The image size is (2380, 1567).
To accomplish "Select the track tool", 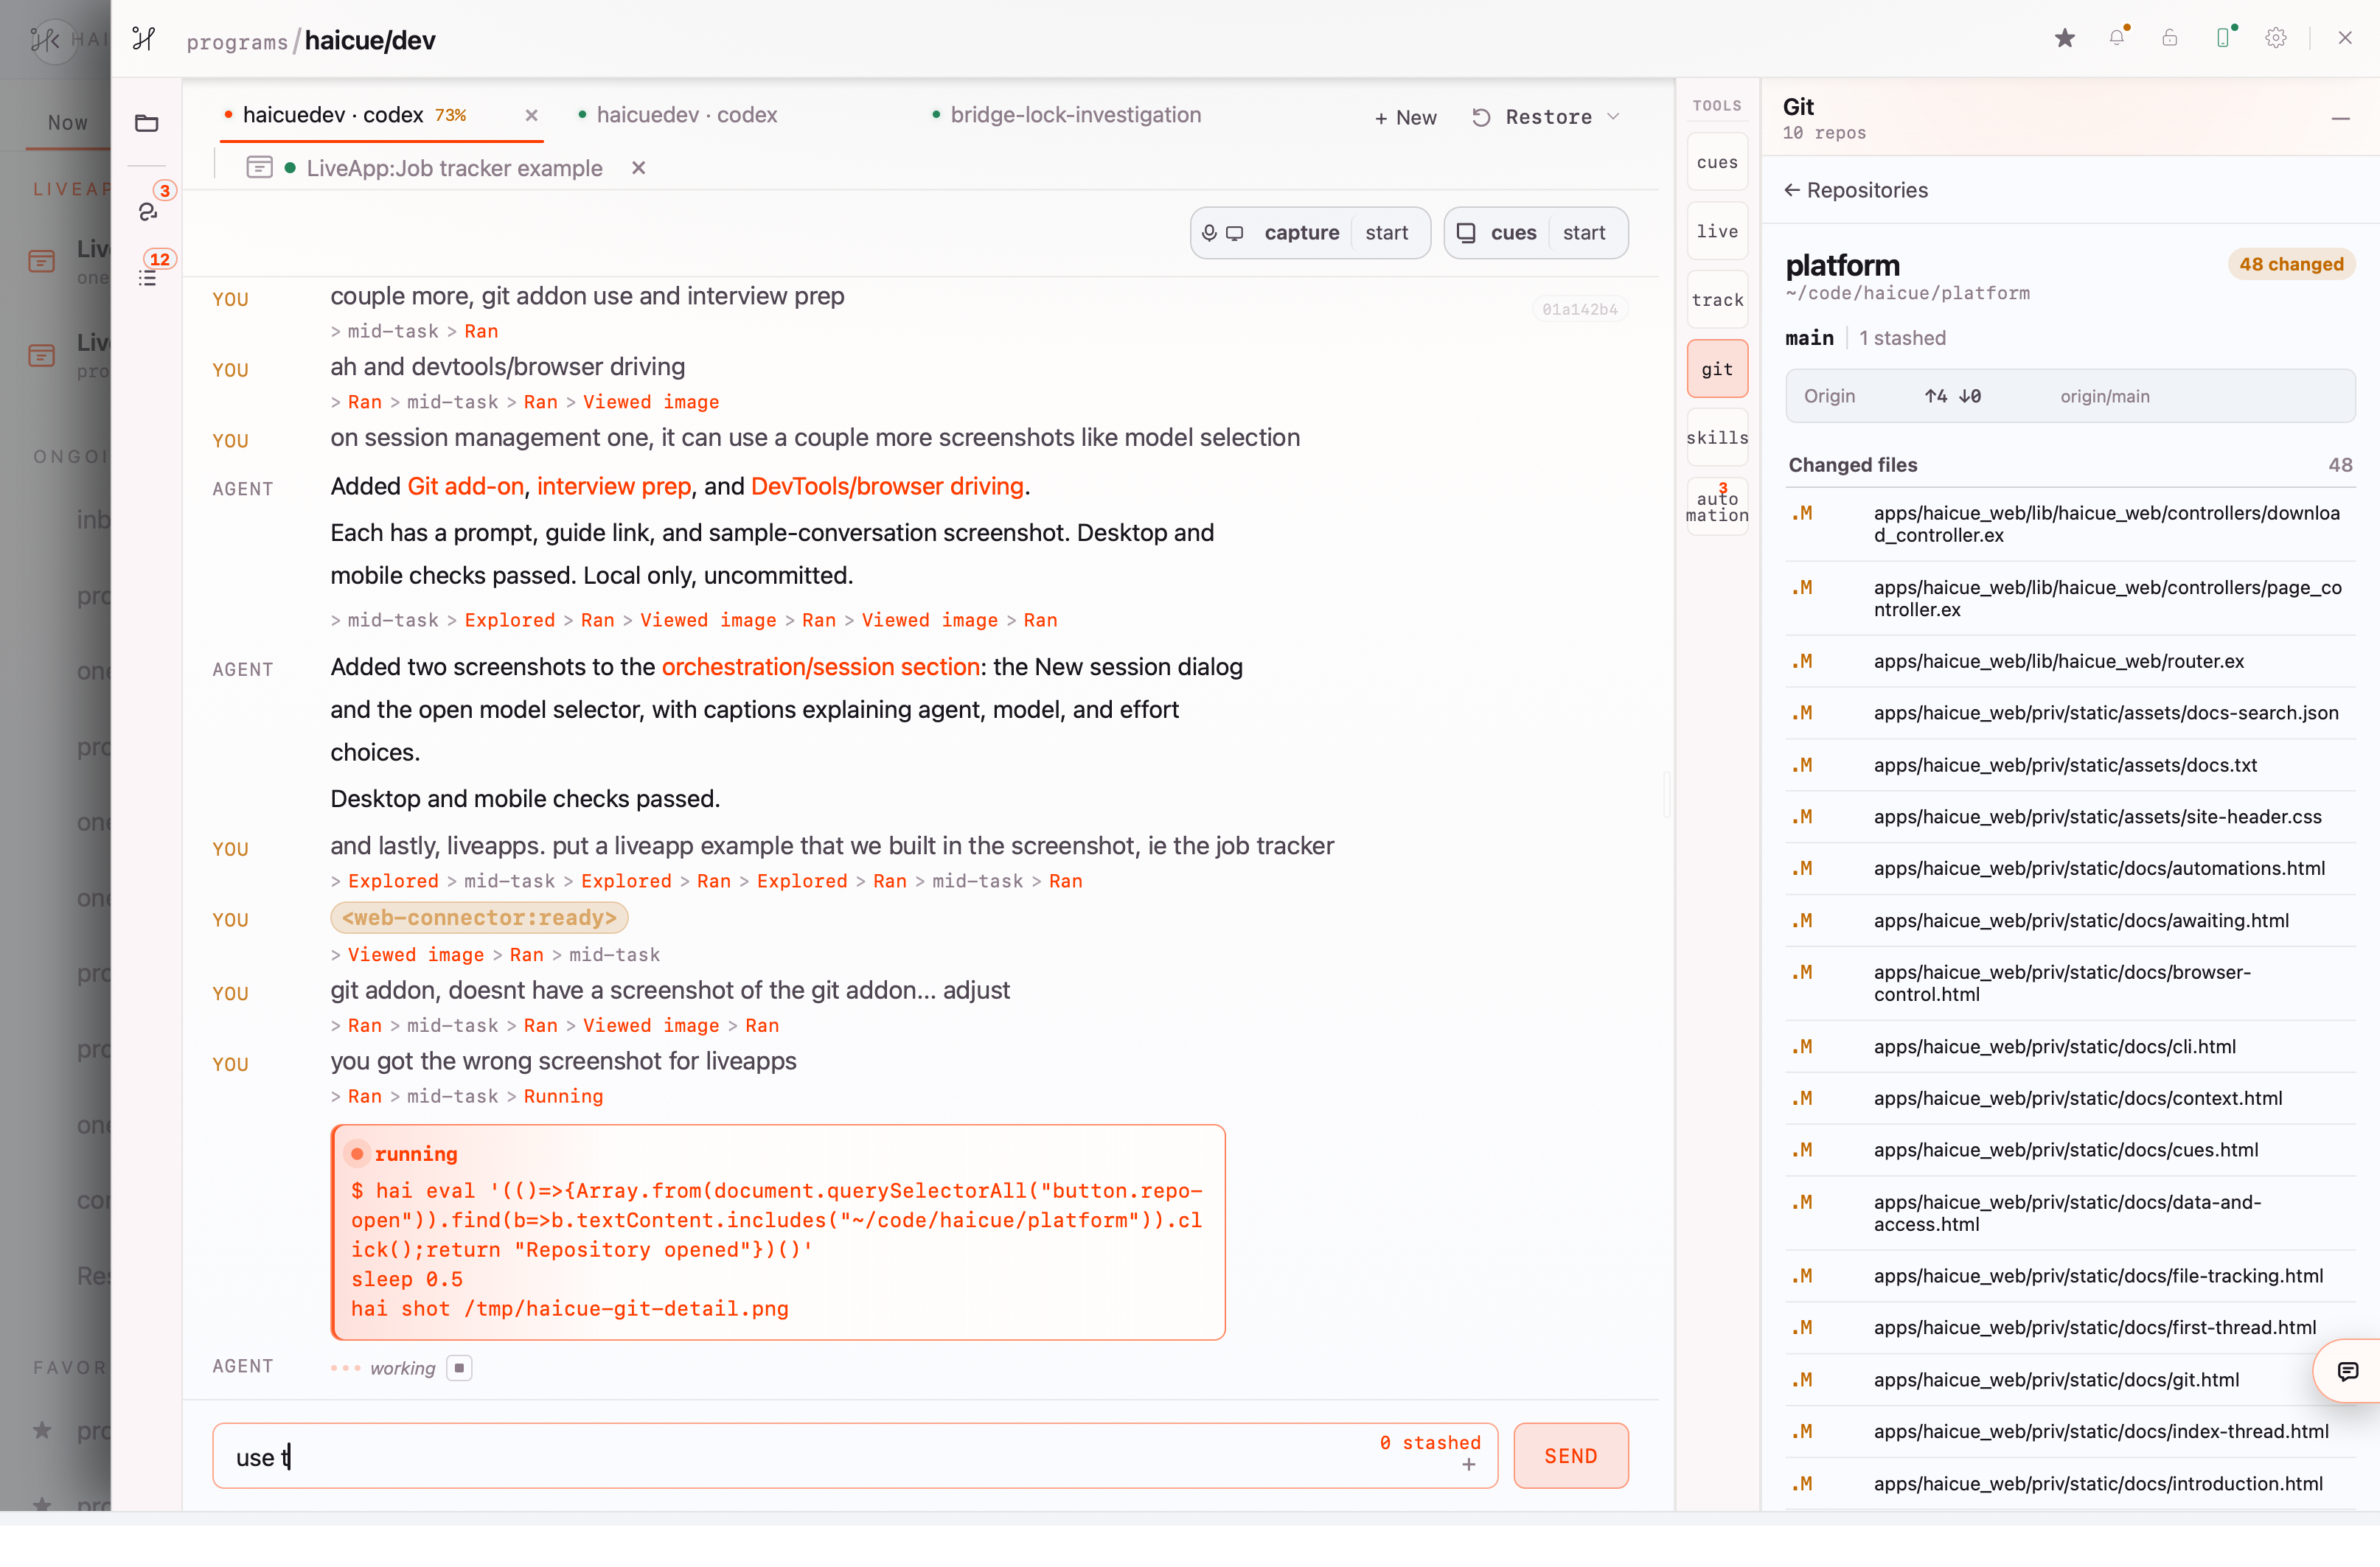I will coord(1717,300).
